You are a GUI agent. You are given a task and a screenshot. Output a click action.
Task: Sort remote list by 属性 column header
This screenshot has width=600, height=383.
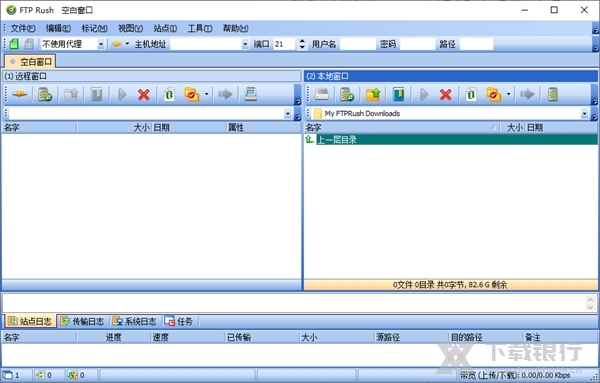click(263, 127)
